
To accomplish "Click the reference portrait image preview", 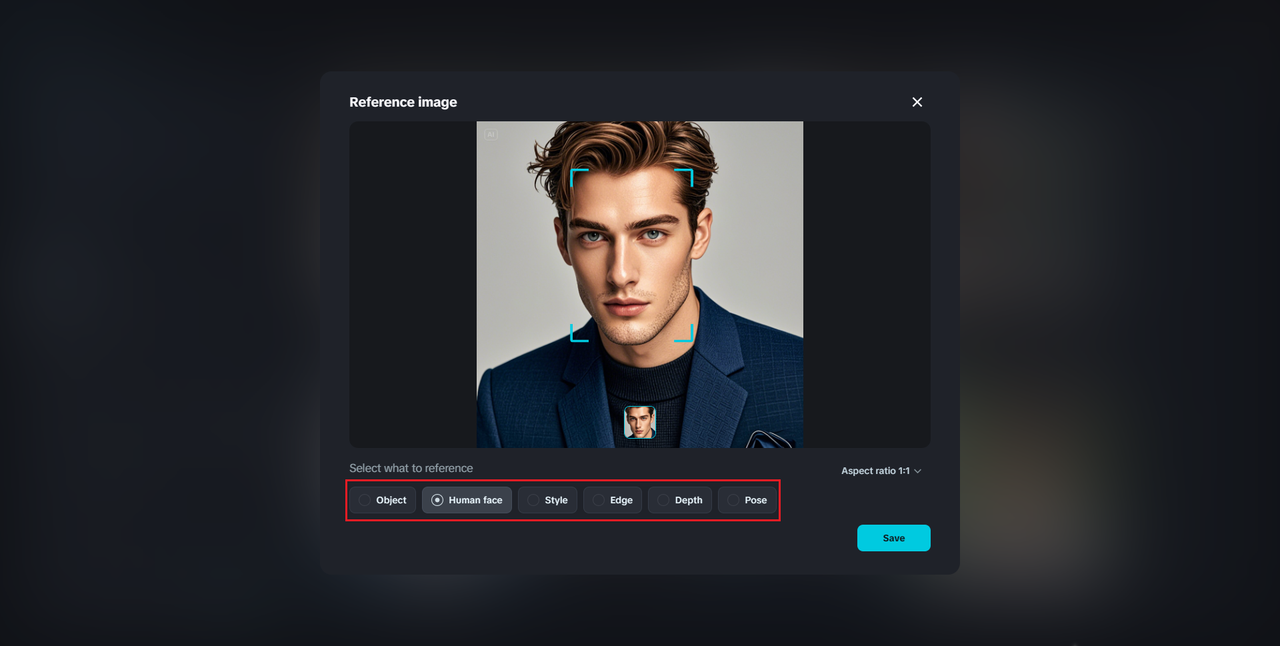I will (640, 285).
